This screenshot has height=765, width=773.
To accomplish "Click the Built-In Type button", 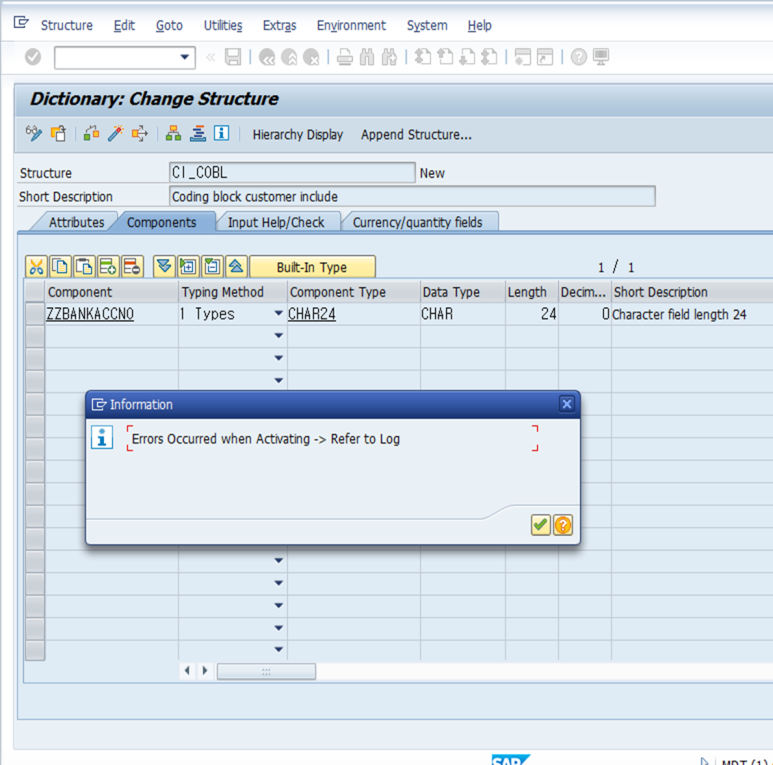I will (x=312, y=267).
